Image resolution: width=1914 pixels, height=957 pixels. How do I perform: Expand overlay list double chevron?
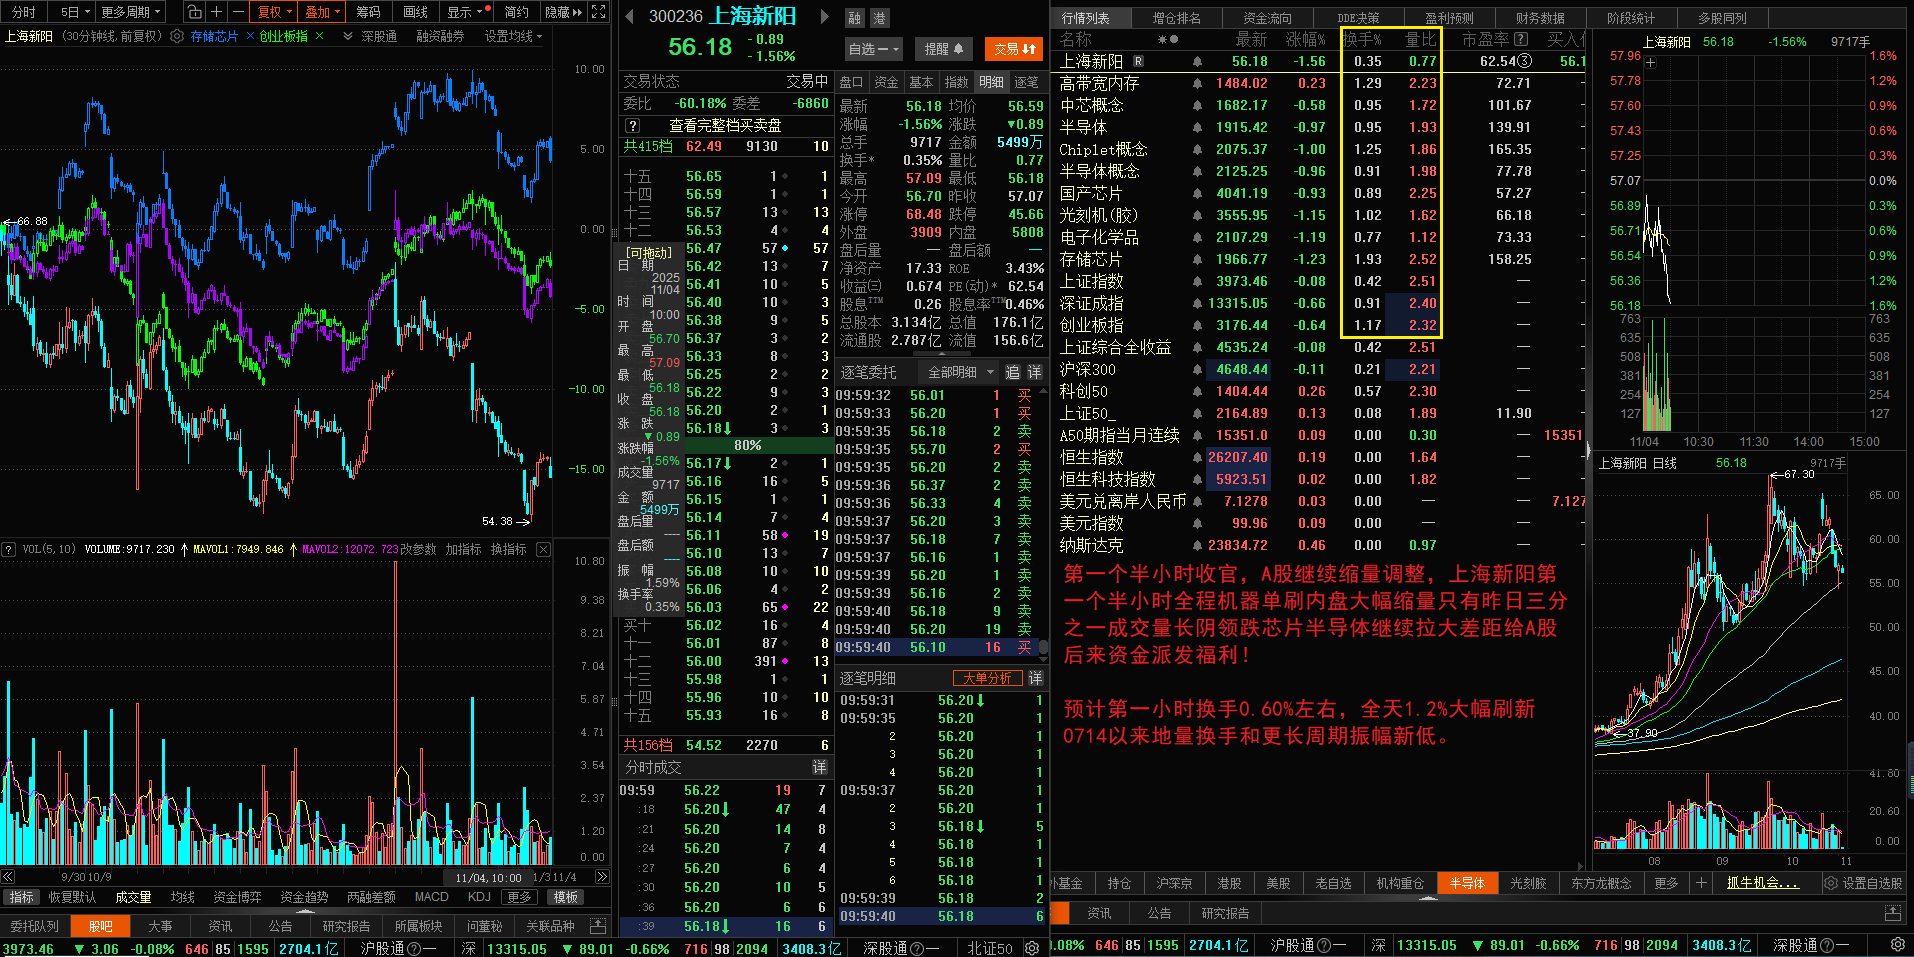click(x=347, y=36)
